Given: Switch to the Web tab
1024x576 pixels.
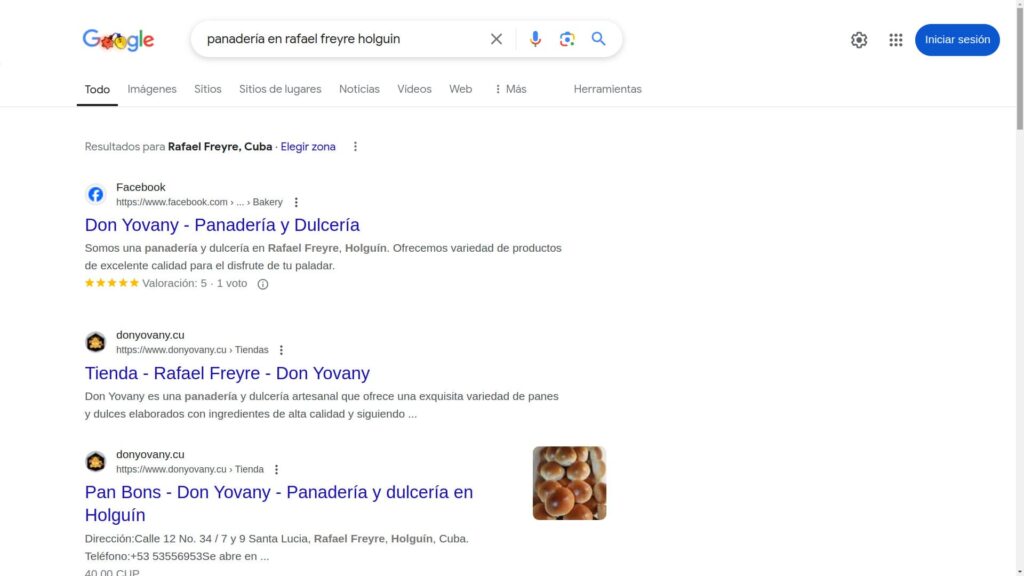Looking at the screenshot, I should point(460,89).
